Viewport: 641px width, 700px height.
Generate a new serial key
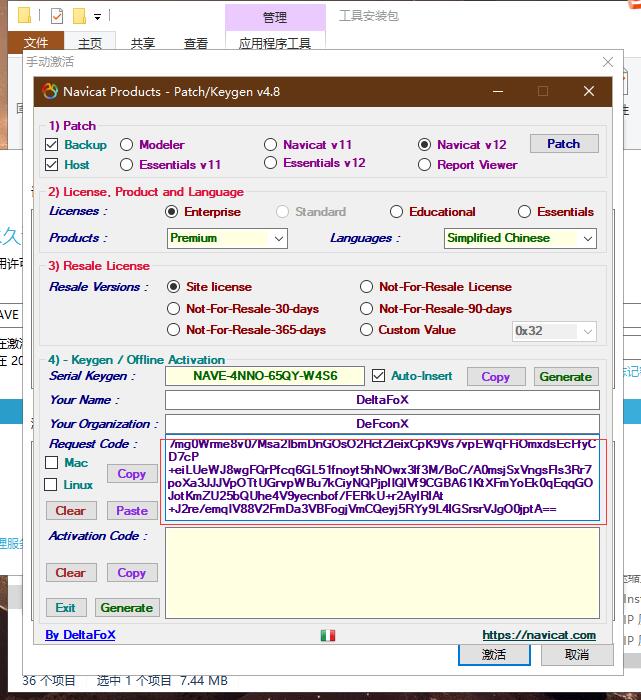pyautogui.click(x=566, y=377)
